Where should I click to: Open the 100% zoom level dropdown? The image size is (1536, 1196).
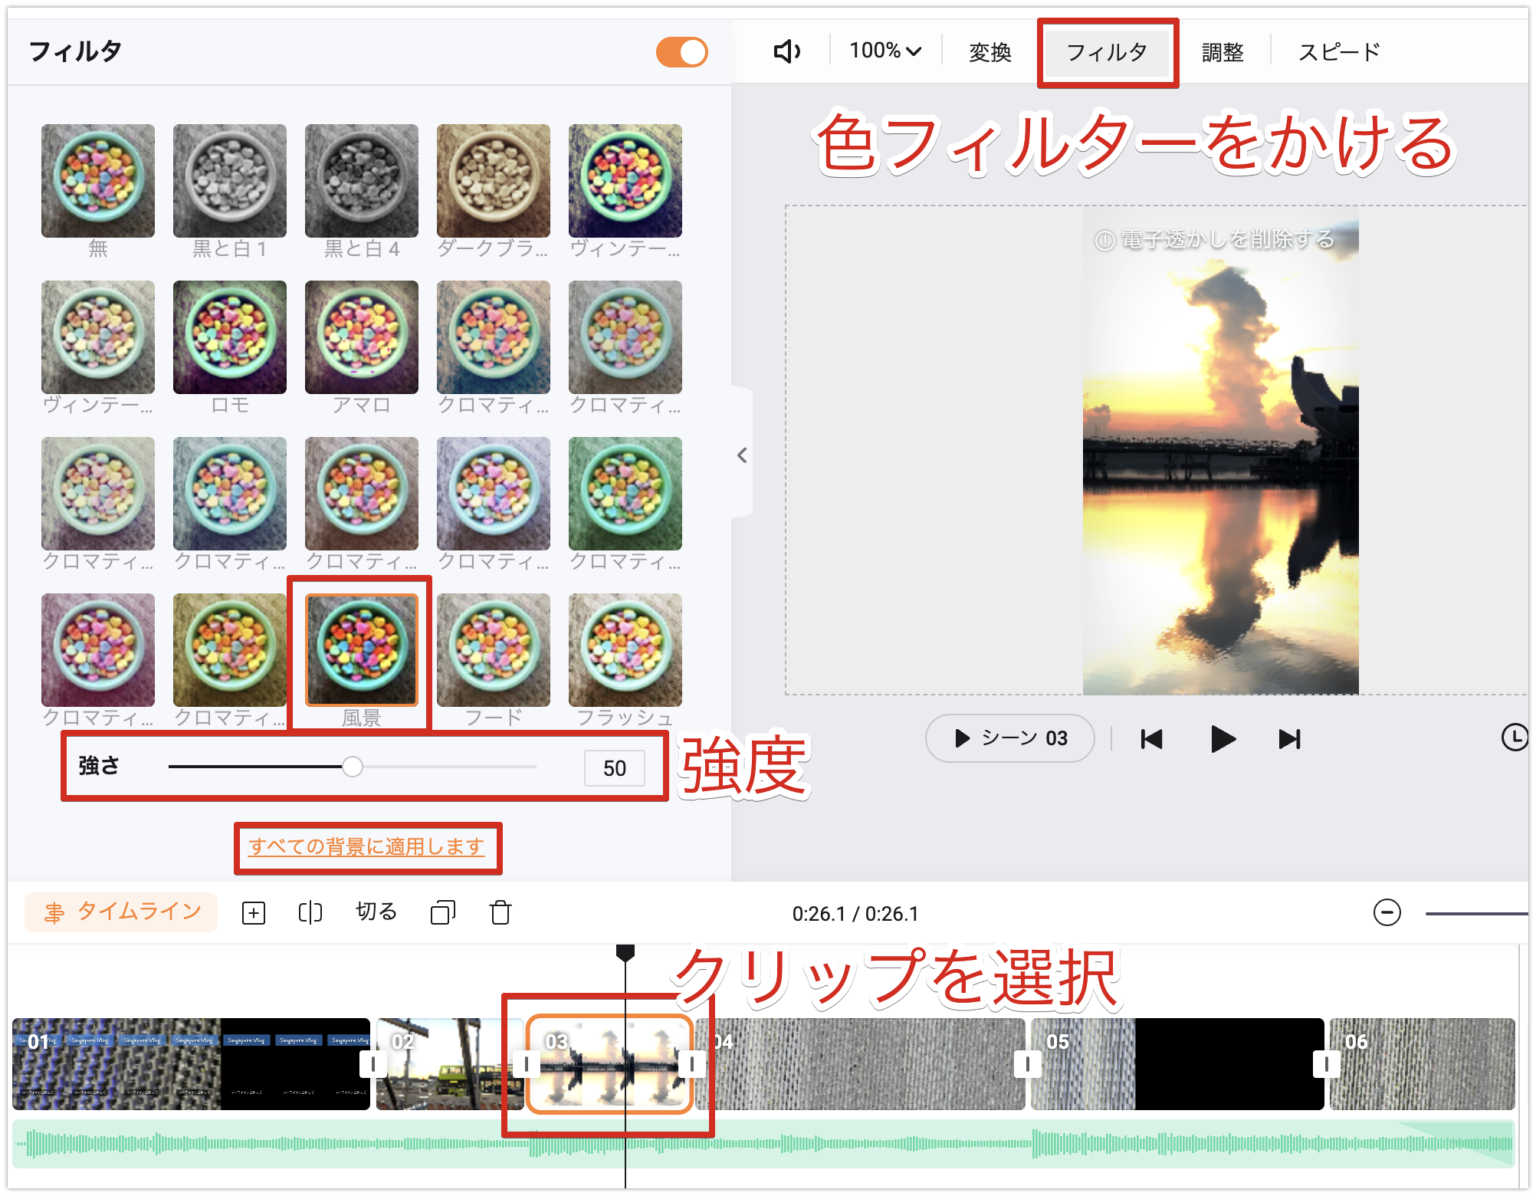pyautogui.click(x=883, y=50)
